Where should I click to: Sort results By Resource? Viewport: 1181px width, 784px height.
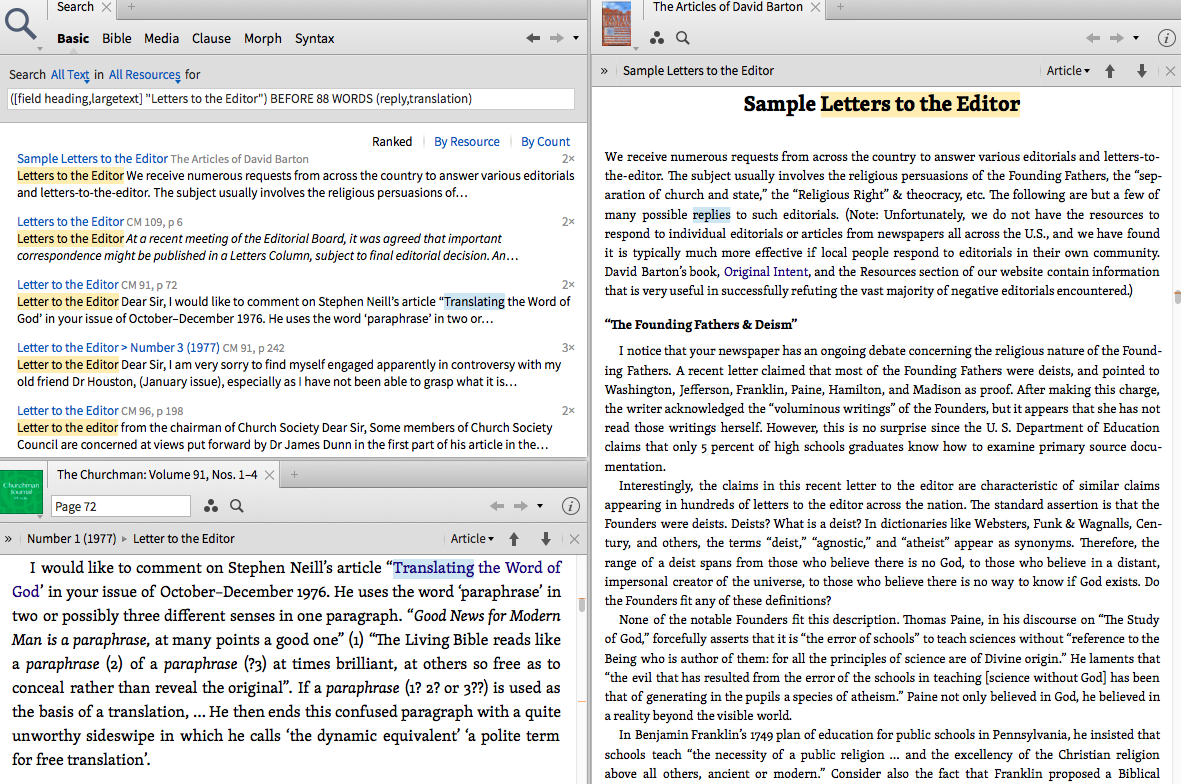[x=466, y=142]
